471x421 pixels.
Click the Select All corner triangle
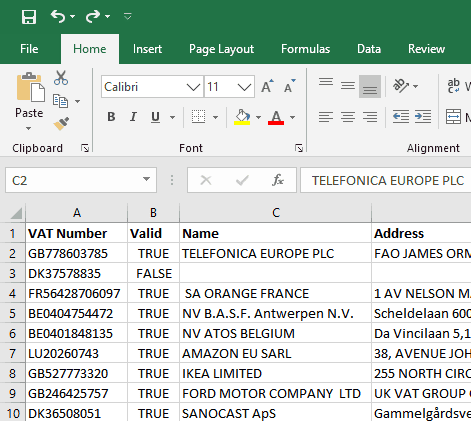click(16, 213)
